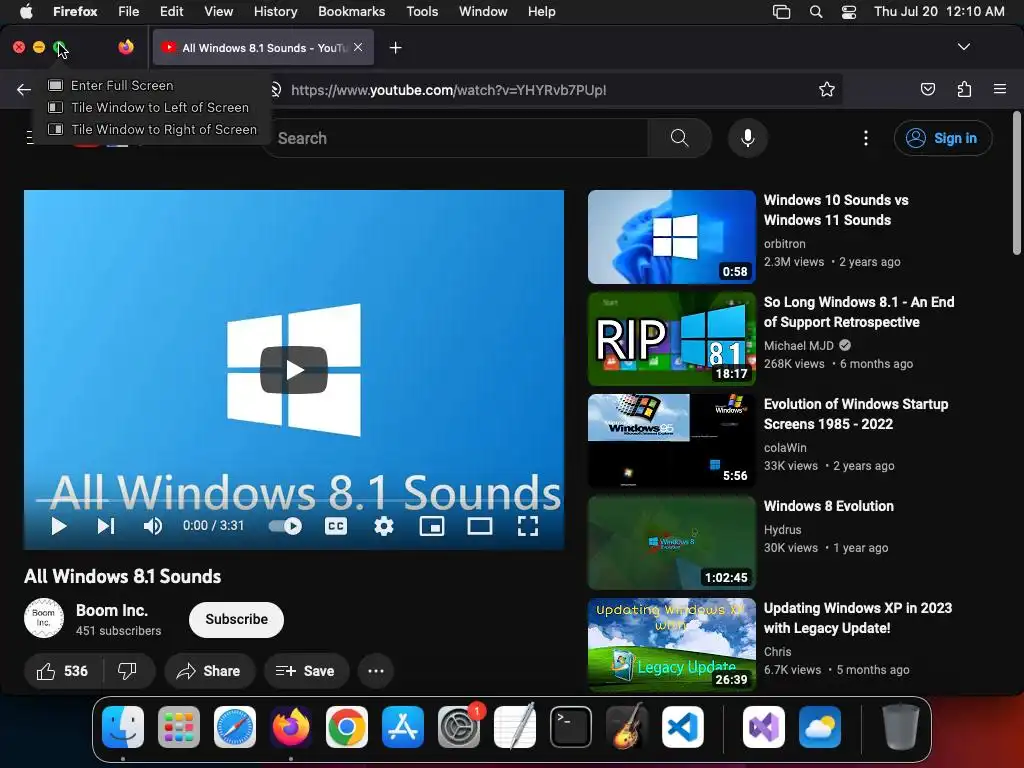
Task: Open Spotlight search in menu bar
Action: point(816,12)
